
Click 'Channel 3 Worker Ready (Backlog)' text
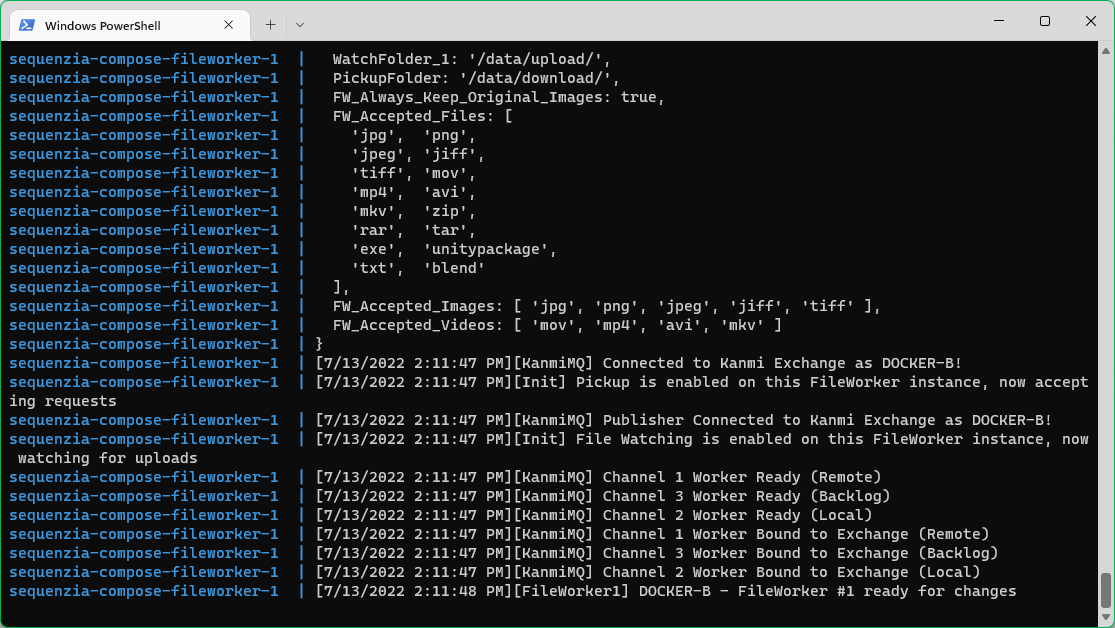click(746, 496)
